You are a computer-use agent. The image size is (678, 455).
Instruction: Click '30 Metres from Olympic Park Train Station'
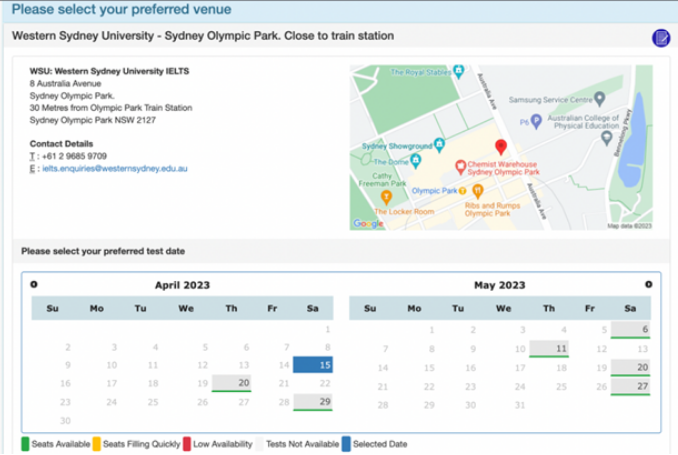[111, 108]
